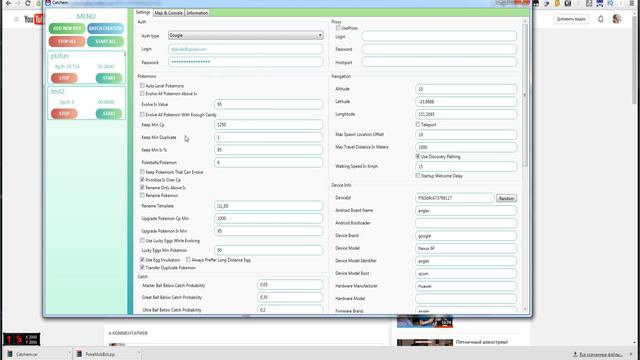640x360 pixels.
Task: Disable Use Discovery Pathing
Action: pos(418,156)
